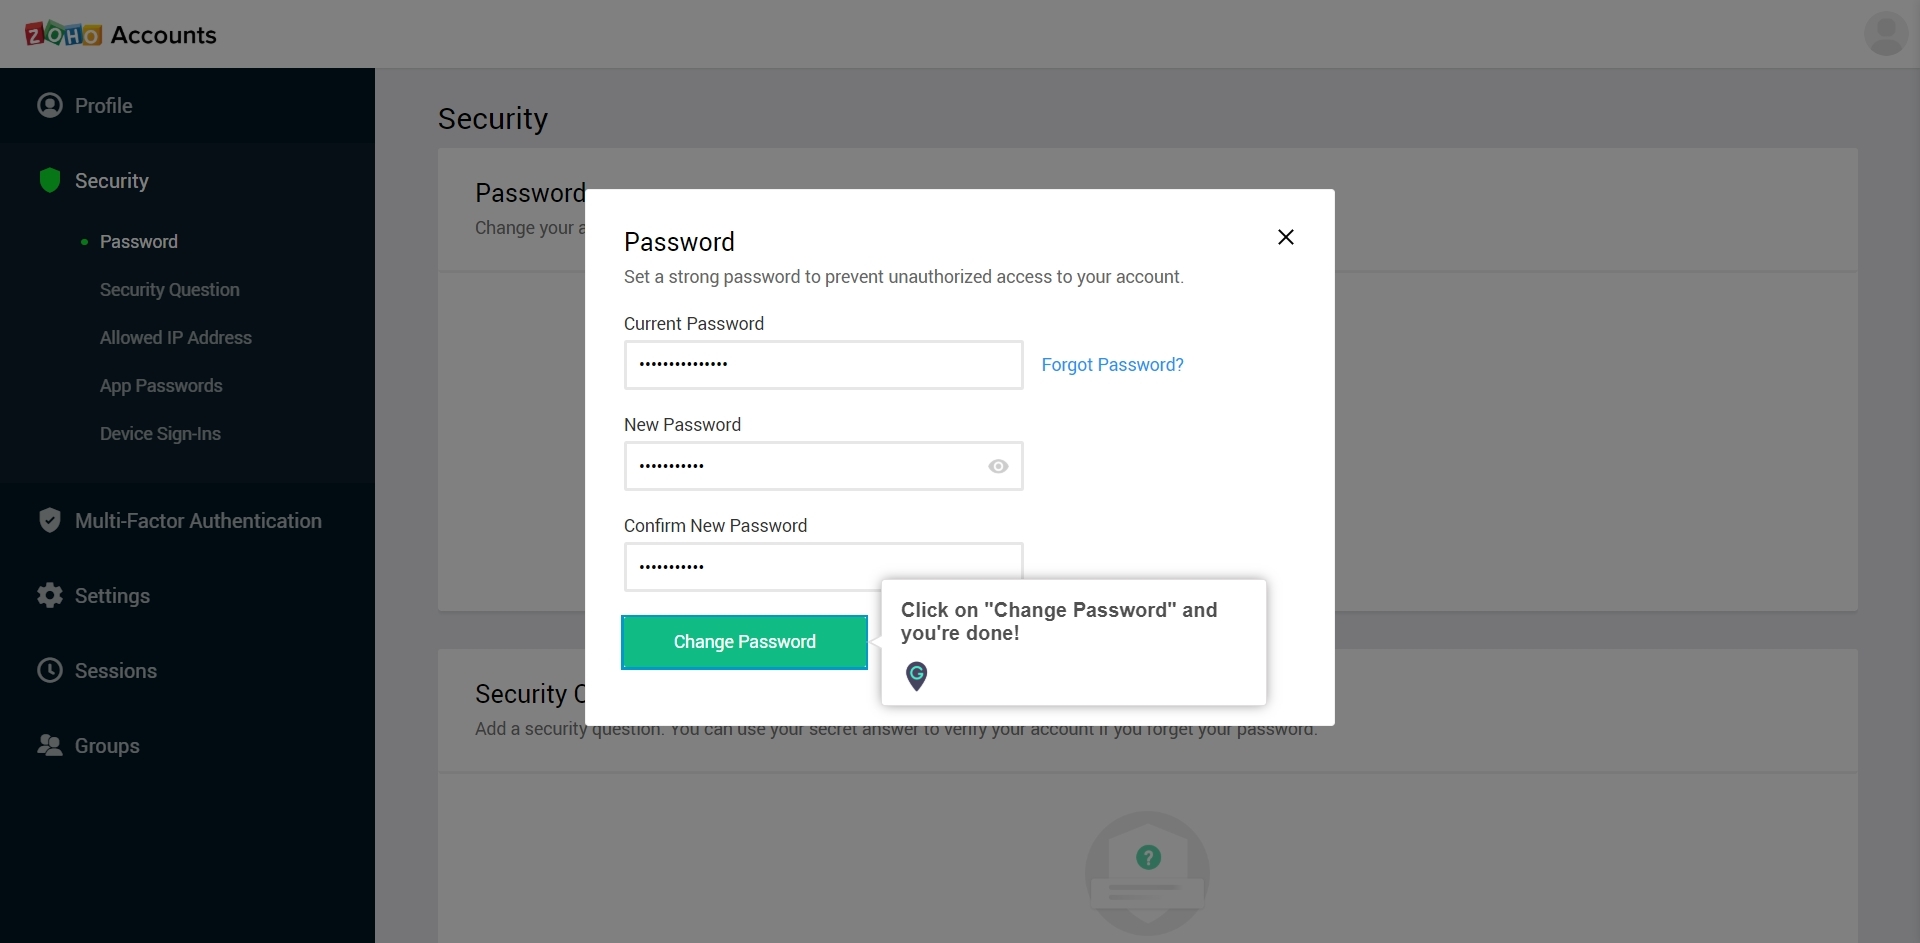Click the Settings gear icon
This screenshot has width=1920, height=943.
50,595
